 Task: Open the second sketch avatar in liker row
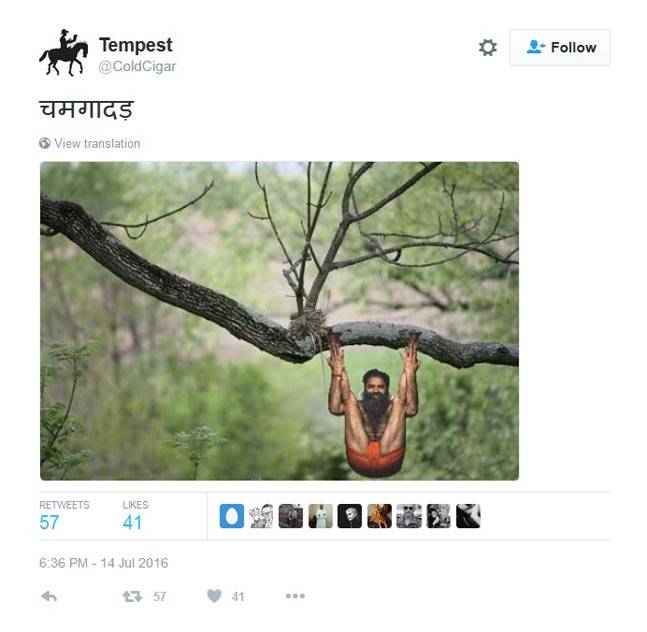pos(262,516)
